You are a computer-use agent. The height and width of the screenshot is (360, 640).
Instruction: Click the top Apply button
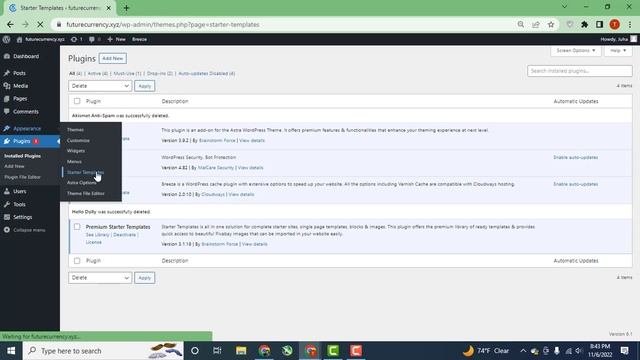[x=144, y=86]
